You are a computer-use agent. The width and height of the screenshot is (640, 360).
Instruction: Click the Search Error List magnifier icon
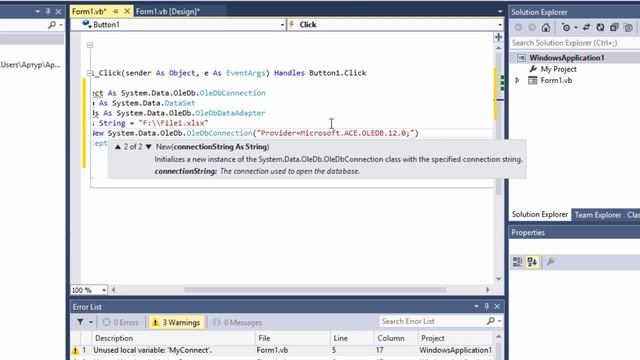point(491,321)
